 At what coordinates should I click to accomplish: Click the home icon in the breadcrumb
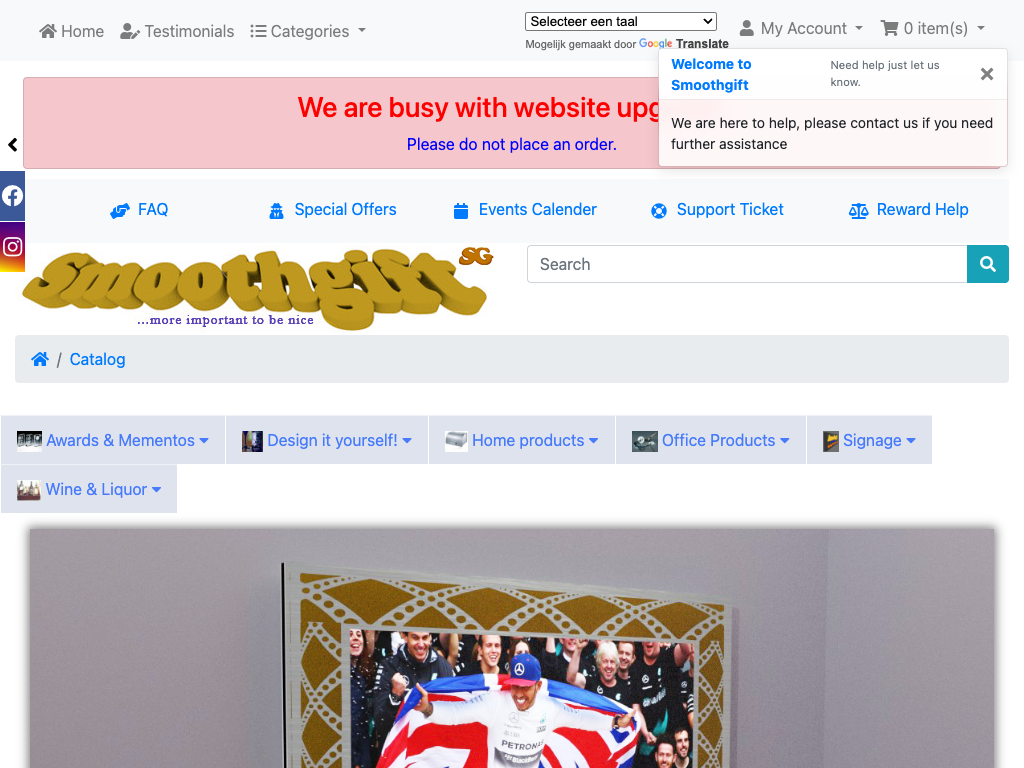click(40, 359)
